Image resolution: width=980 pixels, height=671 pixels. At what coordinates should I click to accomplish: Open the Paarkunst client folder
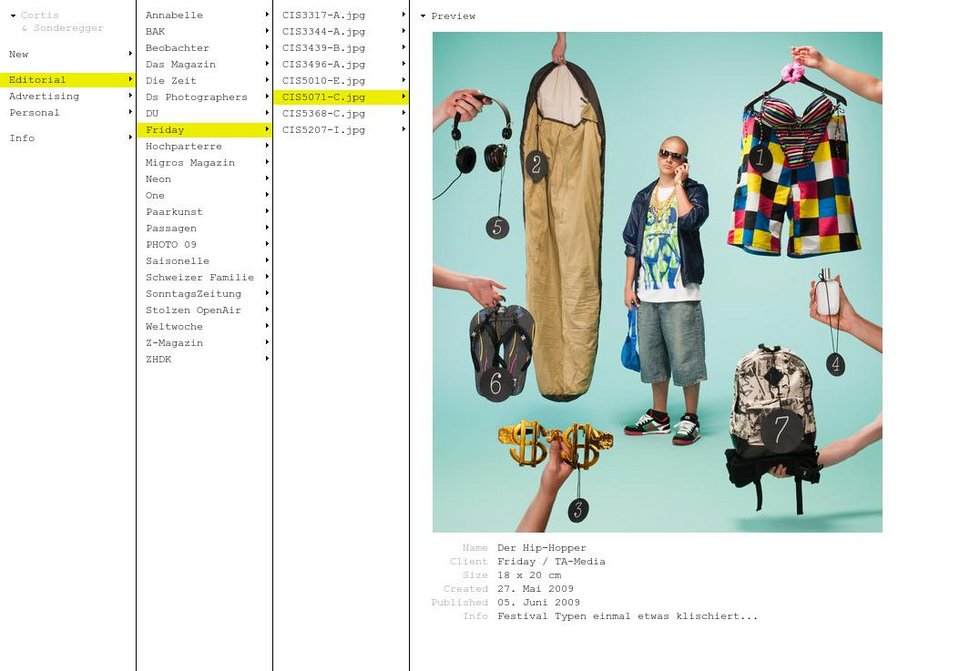174,212
